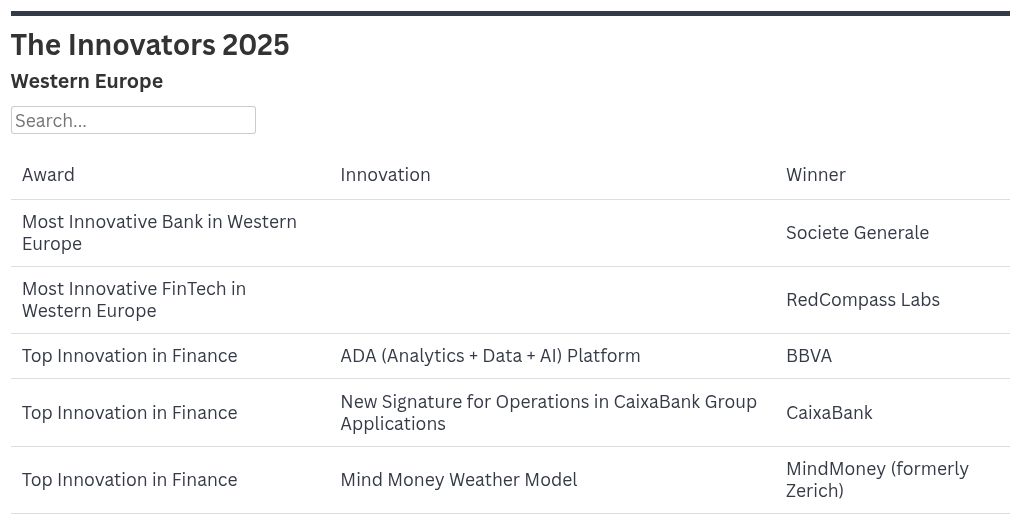
Task: Select the RedCompass Labs winner cell
Action: coord(862,300)
